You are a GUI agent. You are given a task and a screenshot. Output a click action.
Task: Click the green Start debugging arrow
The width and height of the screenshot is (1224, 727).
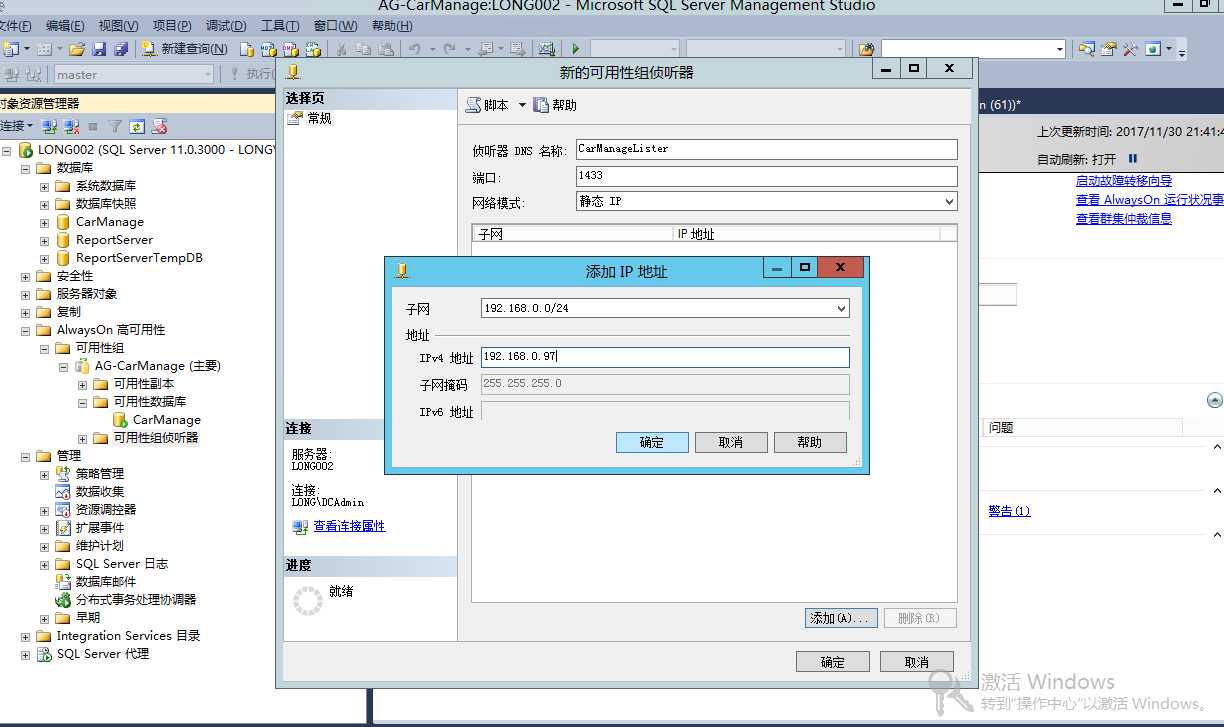(x=576, y=49)
